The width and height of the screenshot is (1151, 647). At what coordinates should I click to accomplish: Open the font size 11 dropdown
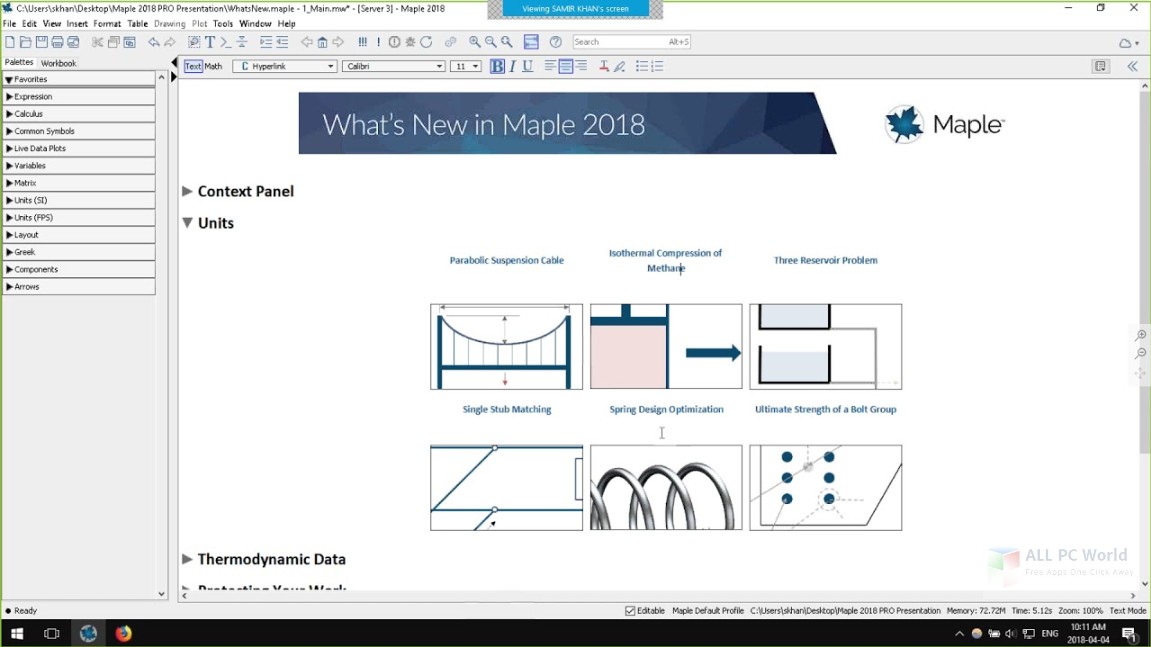click(x=465, y=66)
